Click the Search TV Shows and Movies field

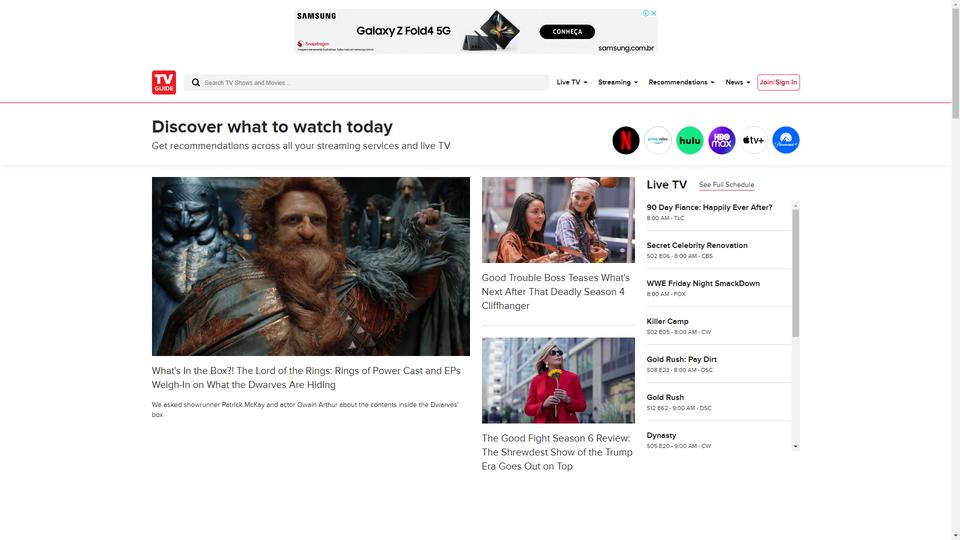pyautogui.click(x=366, y=83)
